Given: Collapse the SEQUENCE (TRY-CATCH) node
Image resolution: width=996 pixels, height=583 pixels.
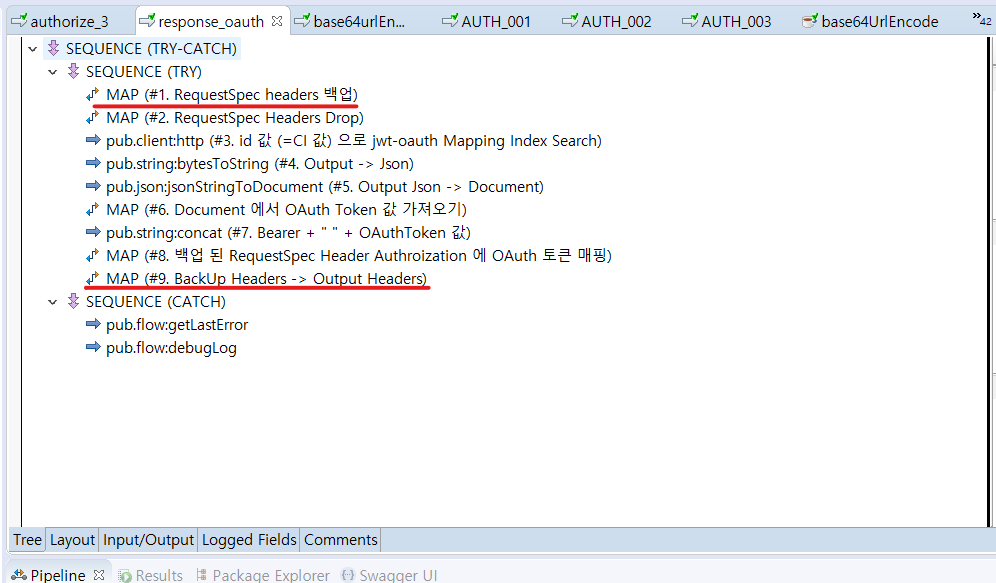Looking at the screenshot, I should pyautogui.click(x=33, y=49).
